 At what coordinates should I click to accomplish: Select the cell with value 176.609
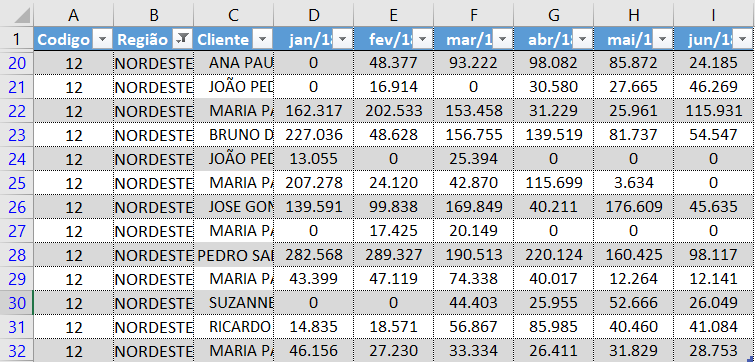[x=633, y=207]
